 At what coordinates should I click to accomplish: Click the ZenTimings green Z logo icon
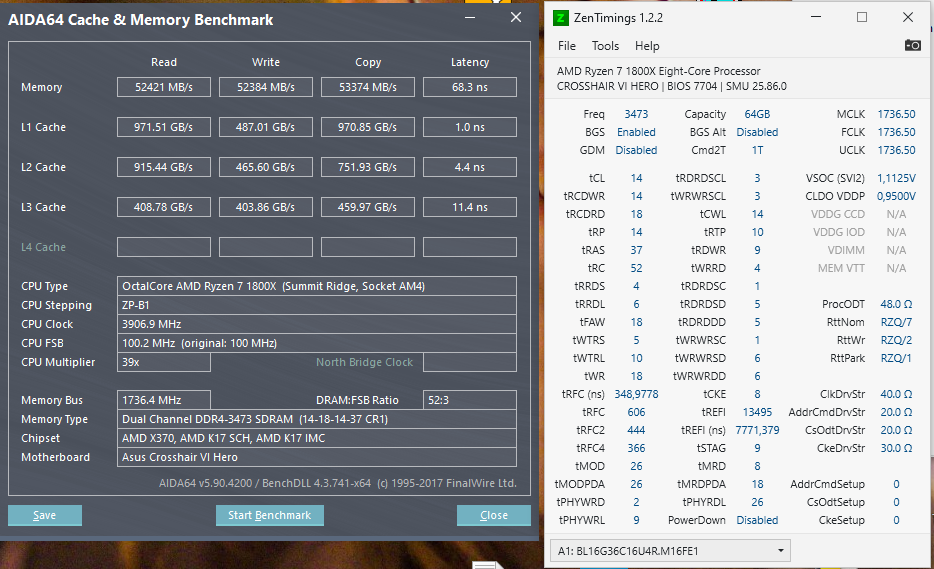click(x=561, y=18)
